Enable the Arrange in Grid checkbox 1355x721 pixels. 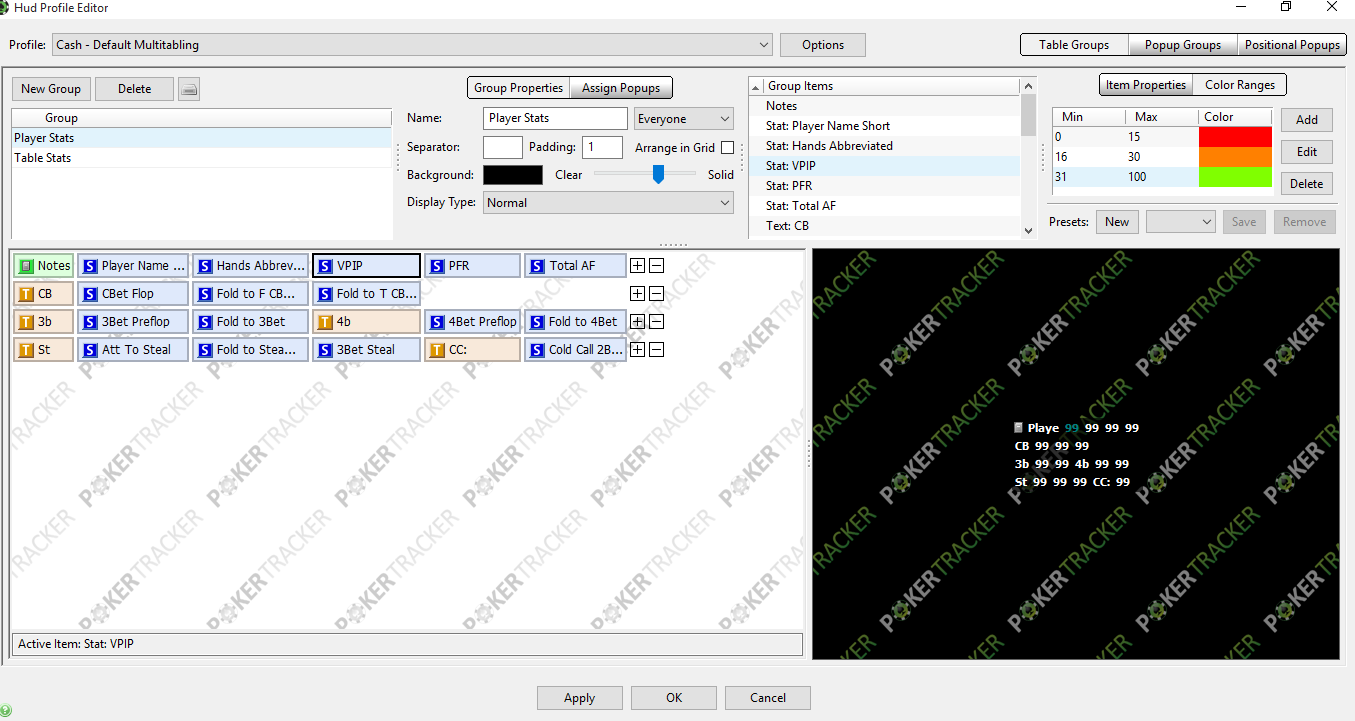click(727, 148)
